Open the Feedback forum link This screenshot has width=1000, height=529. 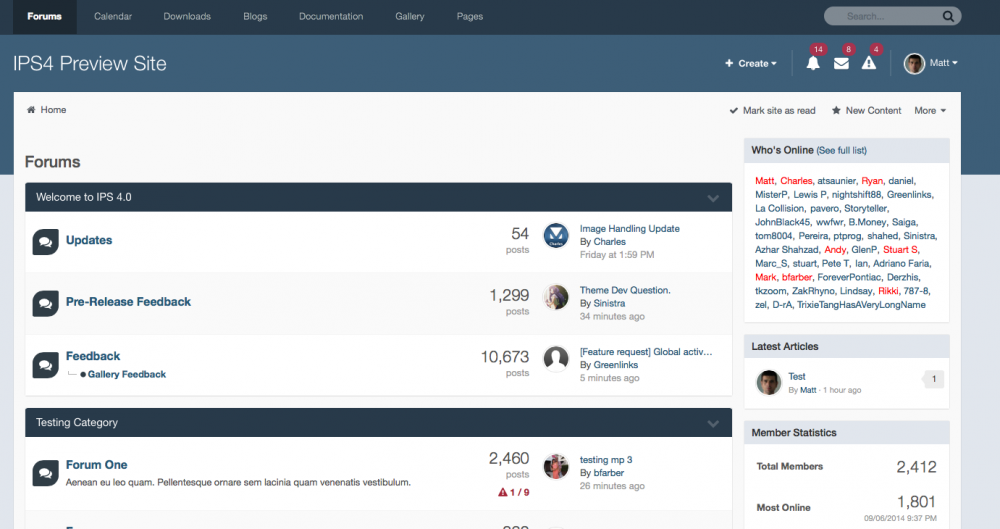(x=92, y=356)
